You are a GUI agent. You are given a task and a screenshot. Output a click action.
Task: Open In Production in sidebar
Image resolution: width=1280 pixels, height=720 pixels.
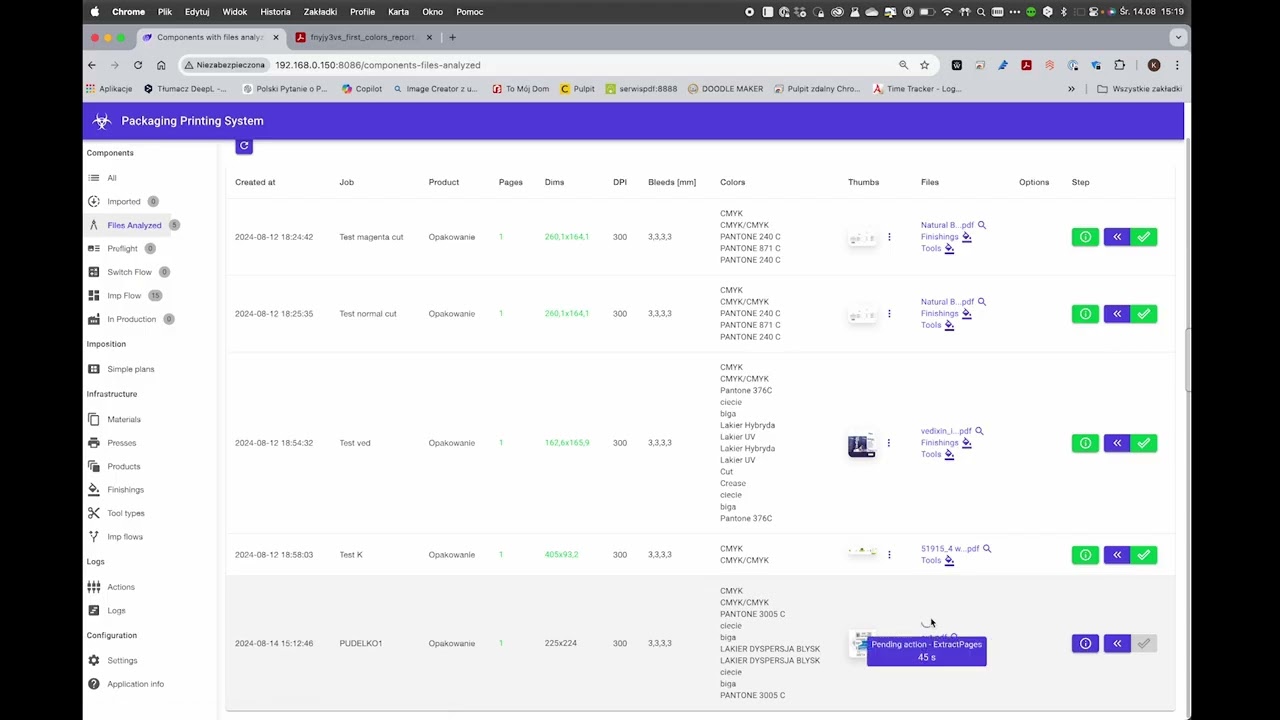[131, 319]
